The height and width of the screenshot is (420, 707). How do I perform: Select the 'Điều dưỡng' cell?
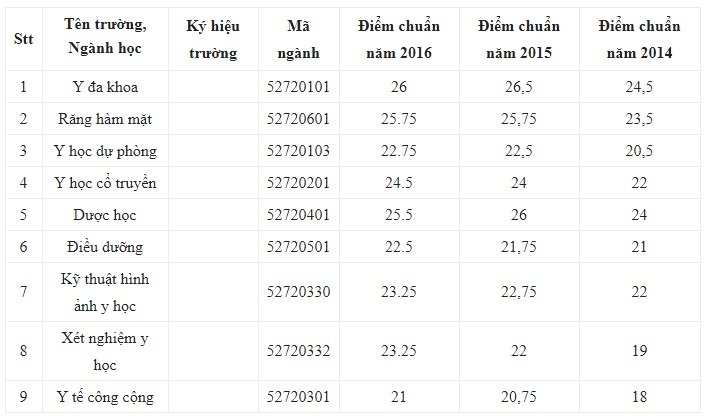105,247
